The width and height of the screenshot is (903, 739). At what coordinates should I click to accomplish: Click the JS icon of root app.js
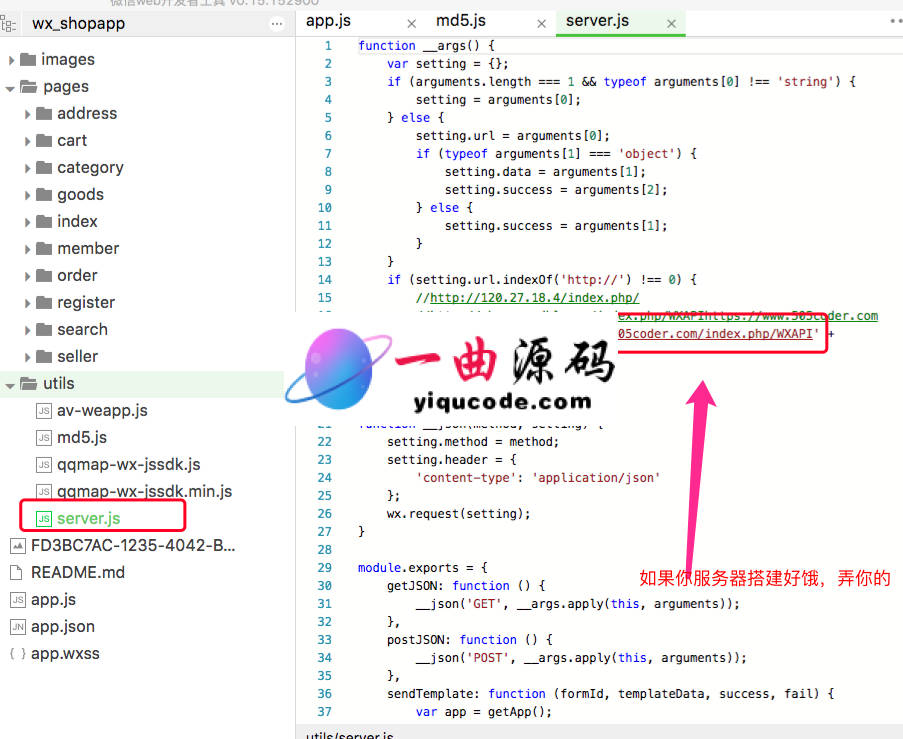[x=18, y=600]
